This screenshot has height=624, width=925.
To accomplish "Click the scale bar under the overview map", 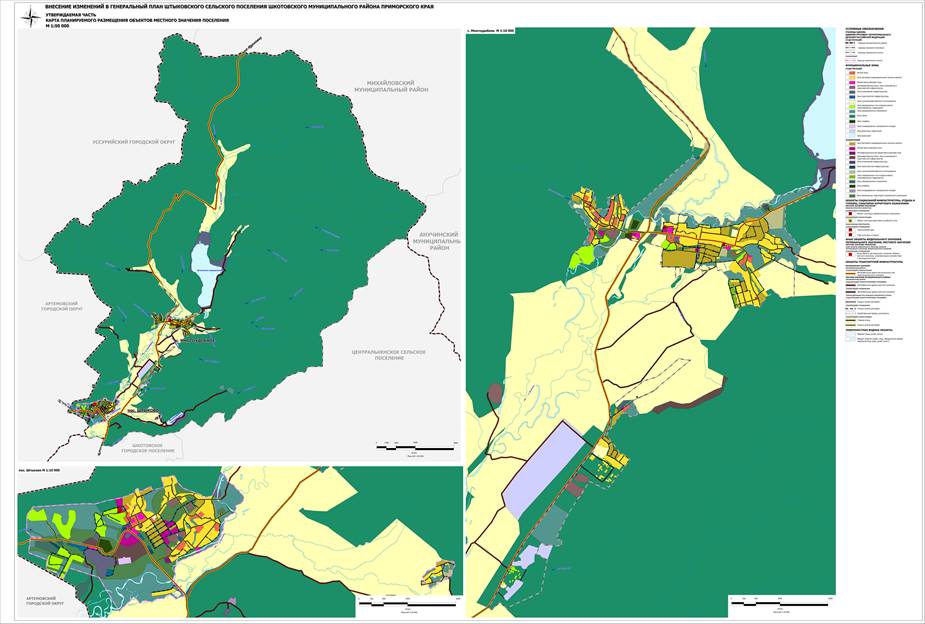I will 416,448.
